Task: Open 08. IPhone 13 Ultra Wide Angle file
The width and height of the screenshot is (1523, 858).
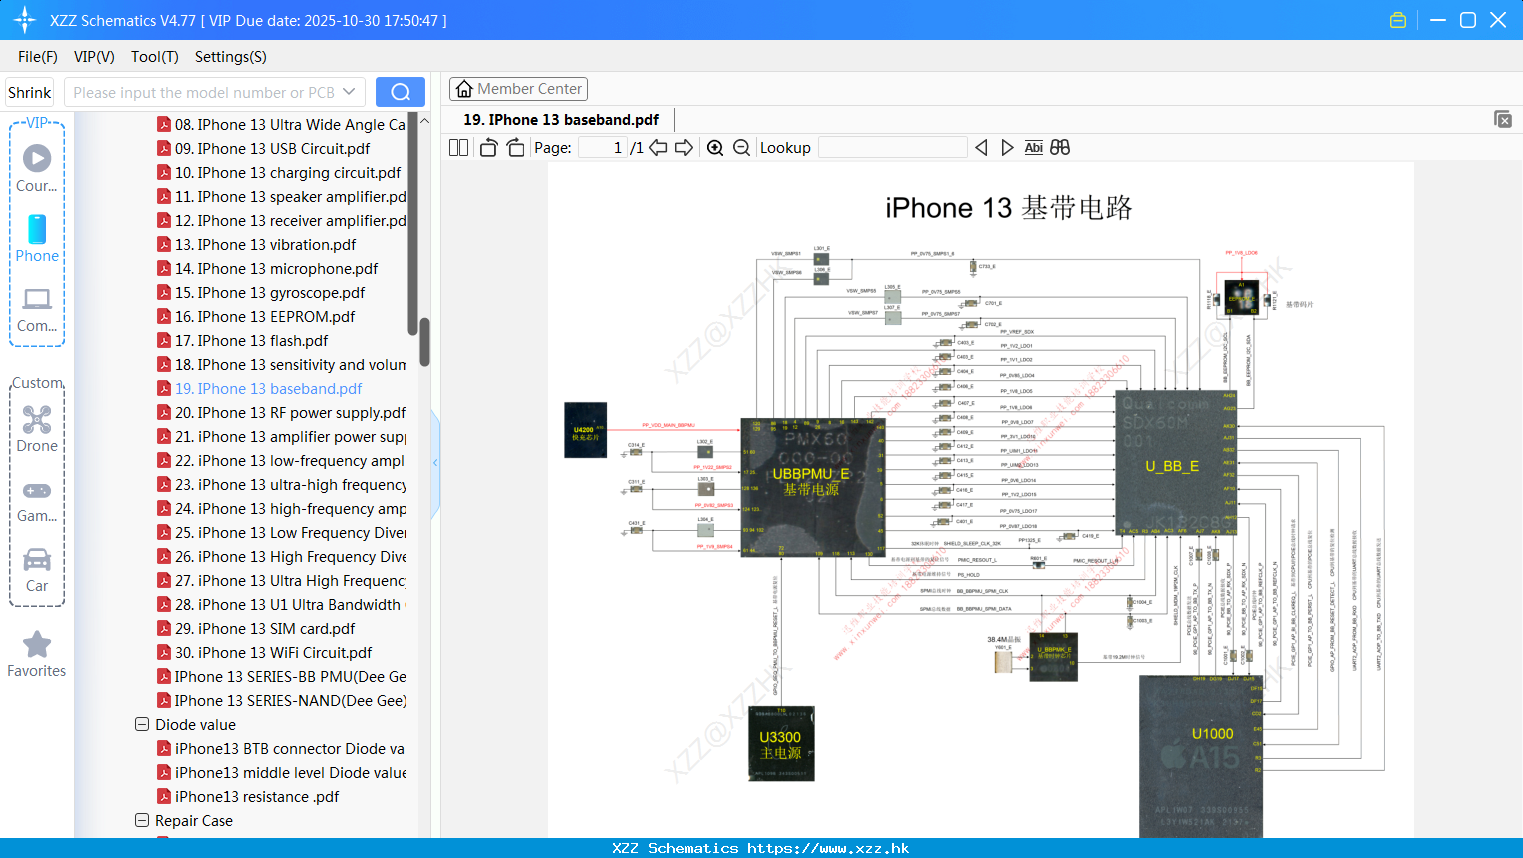Action: pyautogui.click(x=282, y=125)
